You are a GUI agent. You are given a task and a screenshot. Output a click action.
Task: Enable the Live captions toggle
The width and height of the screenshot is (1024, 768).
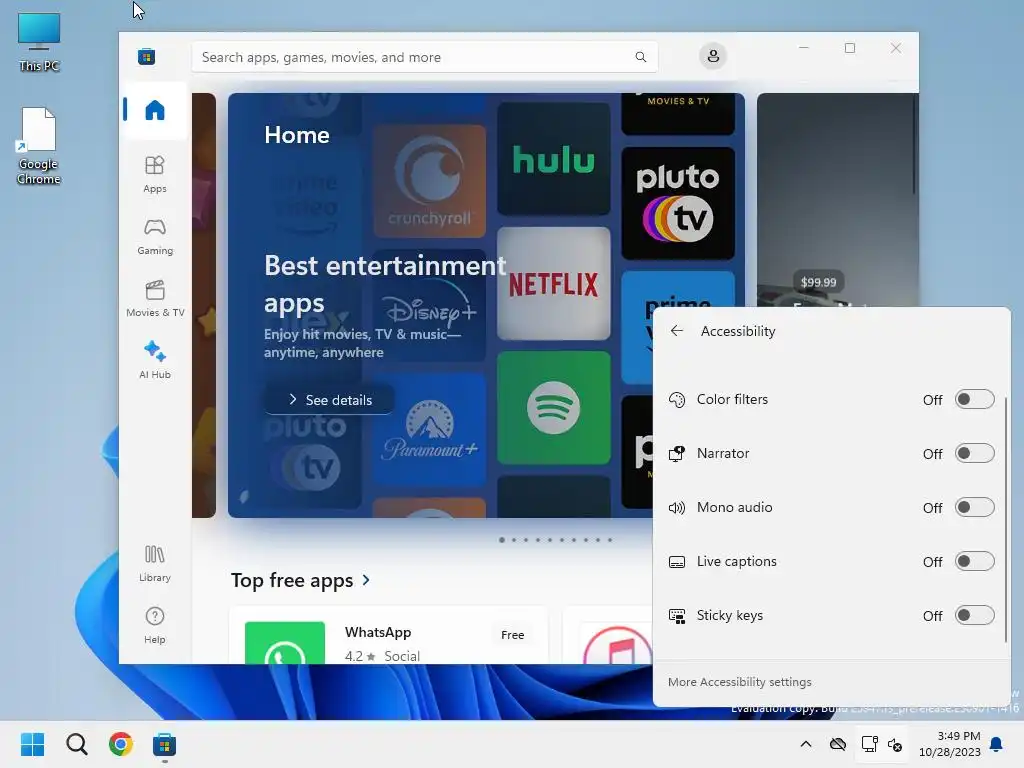(x=974, y=562)
